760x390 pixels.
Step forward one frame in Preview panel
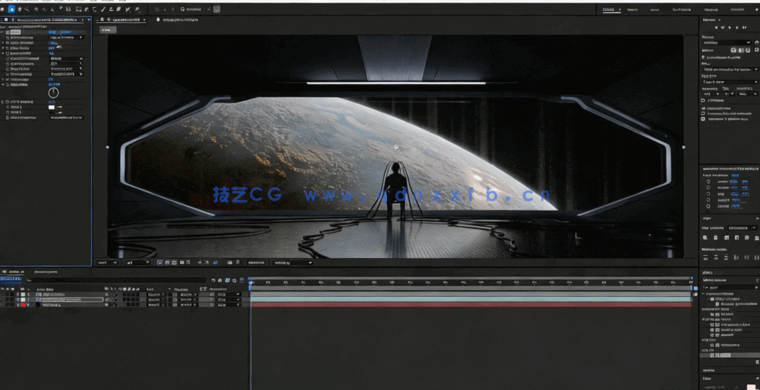[x=737, y=28]
